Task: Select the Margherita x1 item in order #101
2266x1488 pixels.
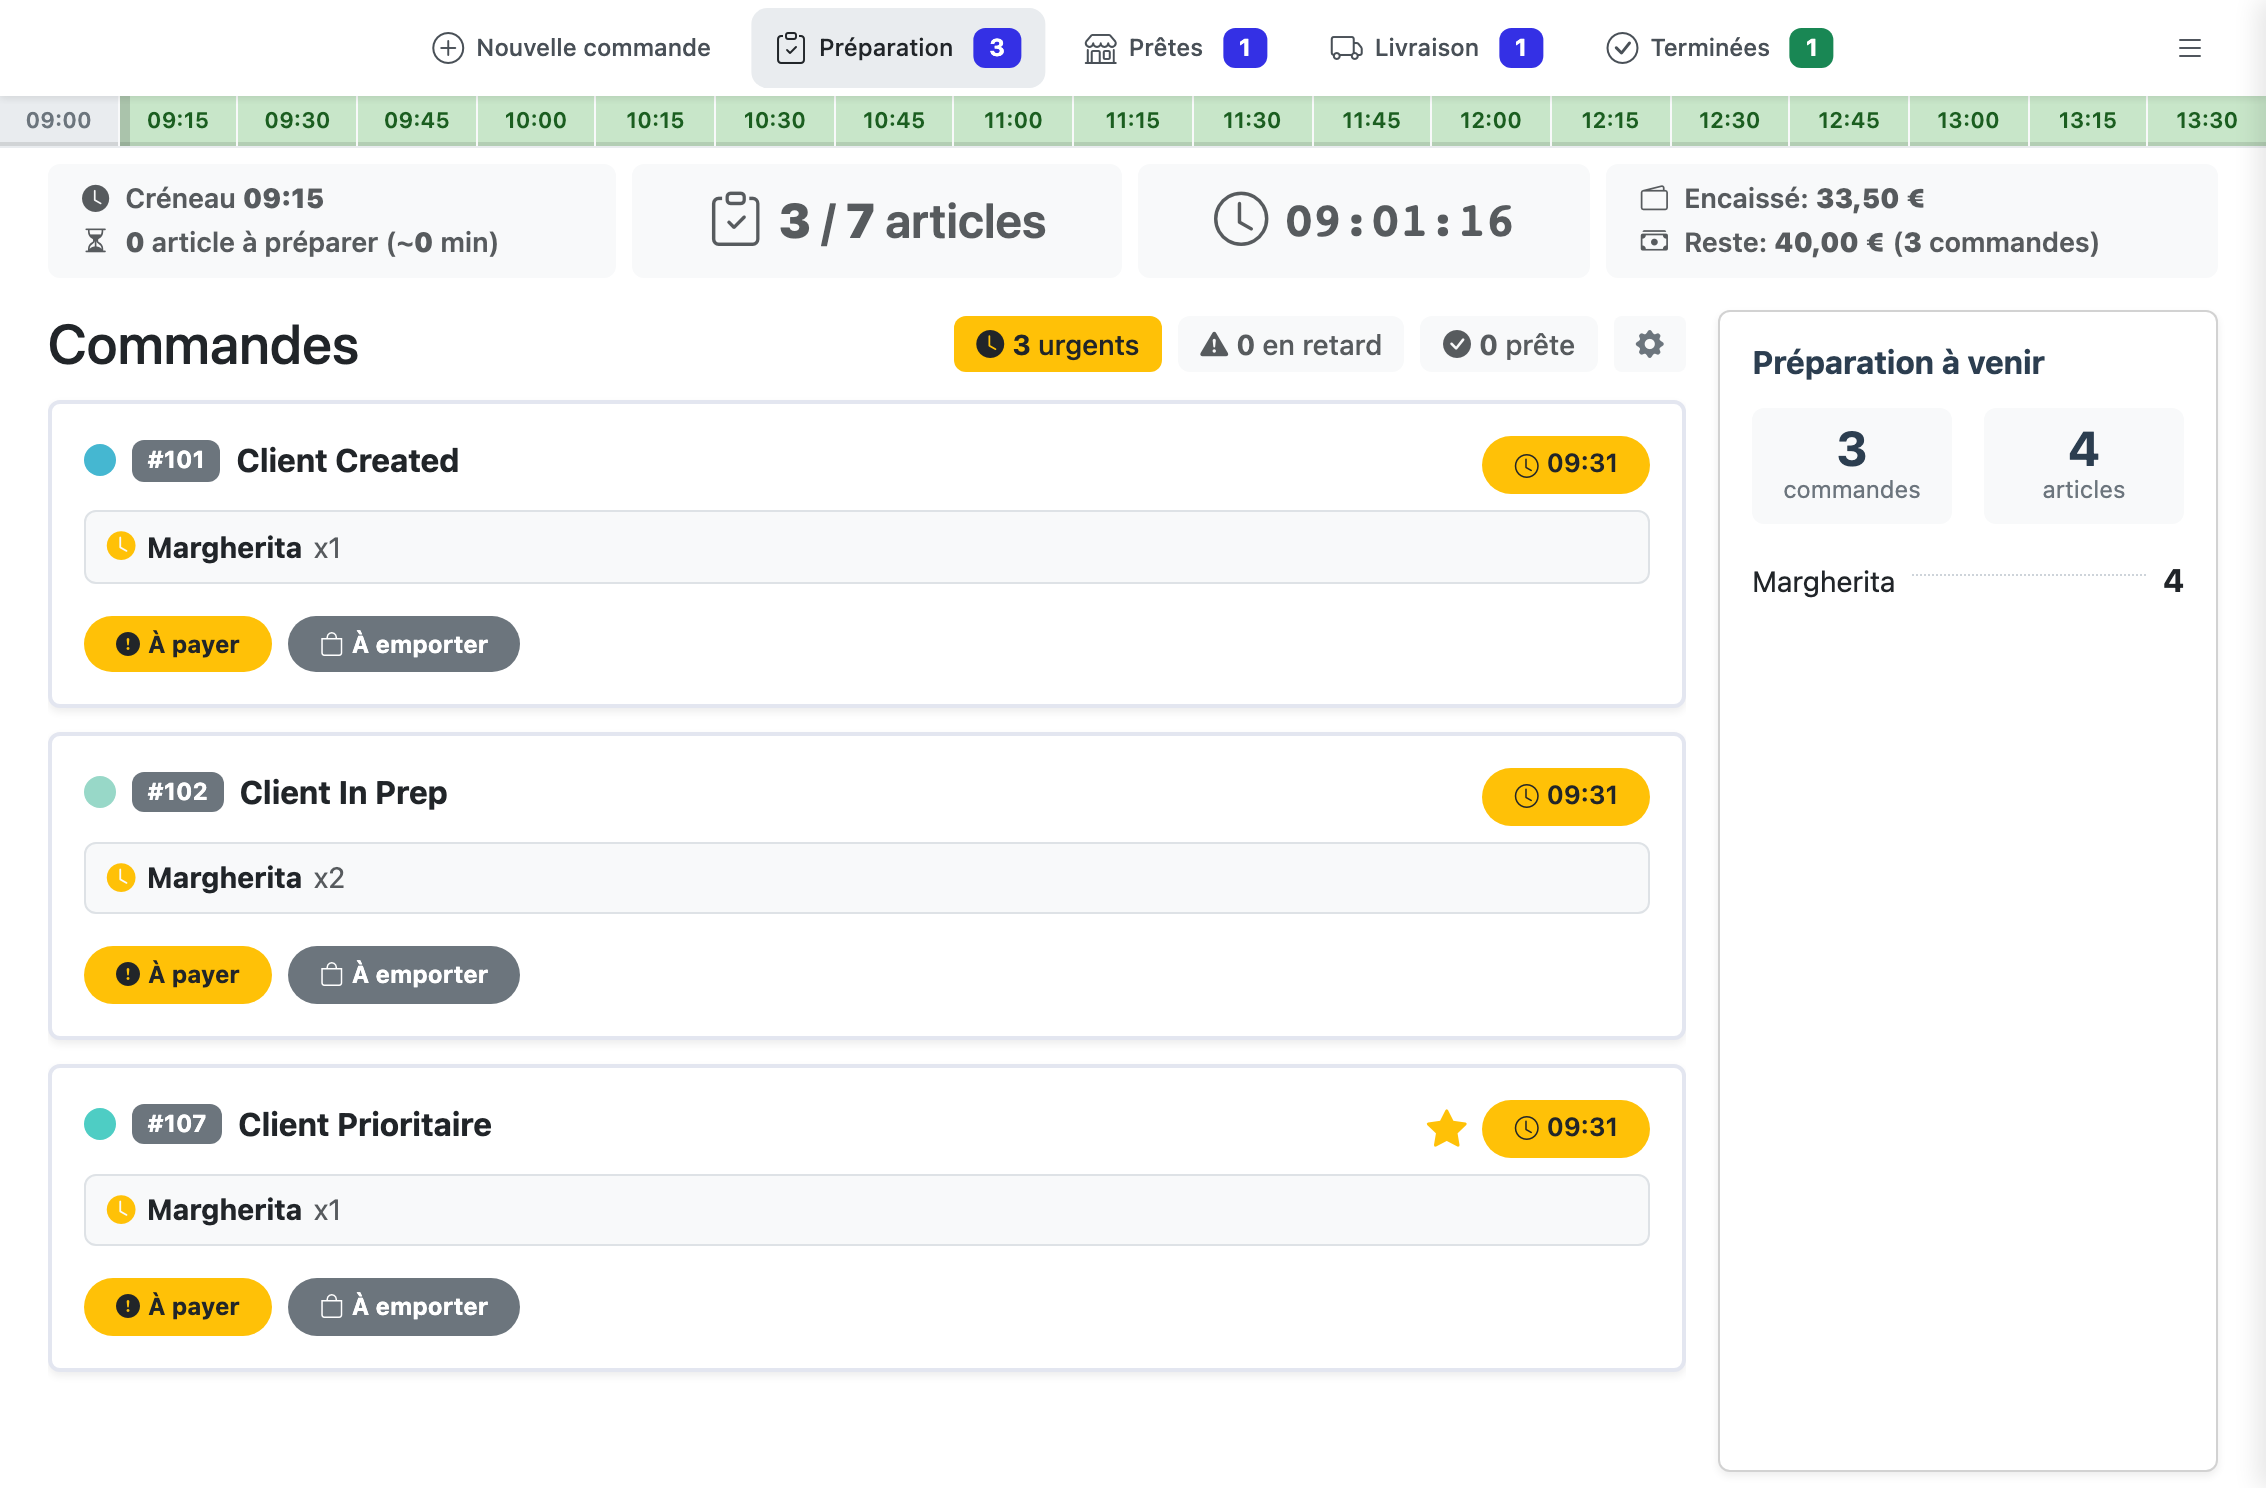Action: [867, 547]
